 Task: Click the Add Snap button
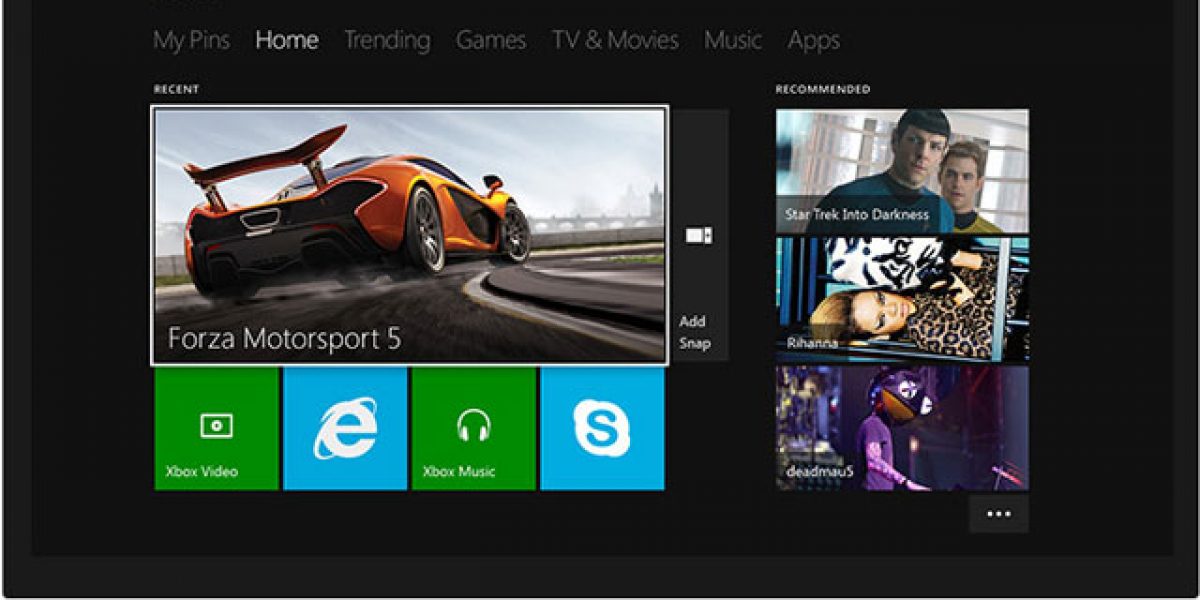tap(700, 235)
